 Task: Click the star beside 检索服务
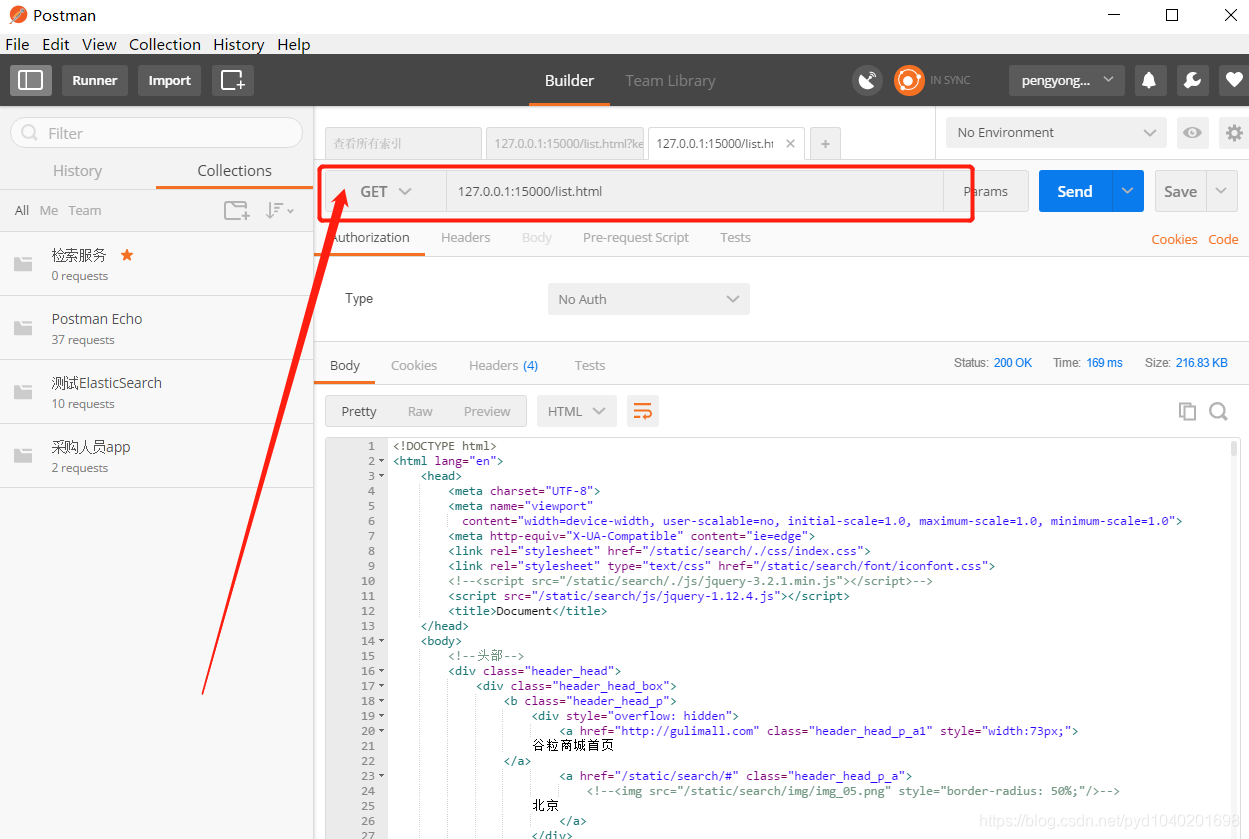tap(127, 255)
